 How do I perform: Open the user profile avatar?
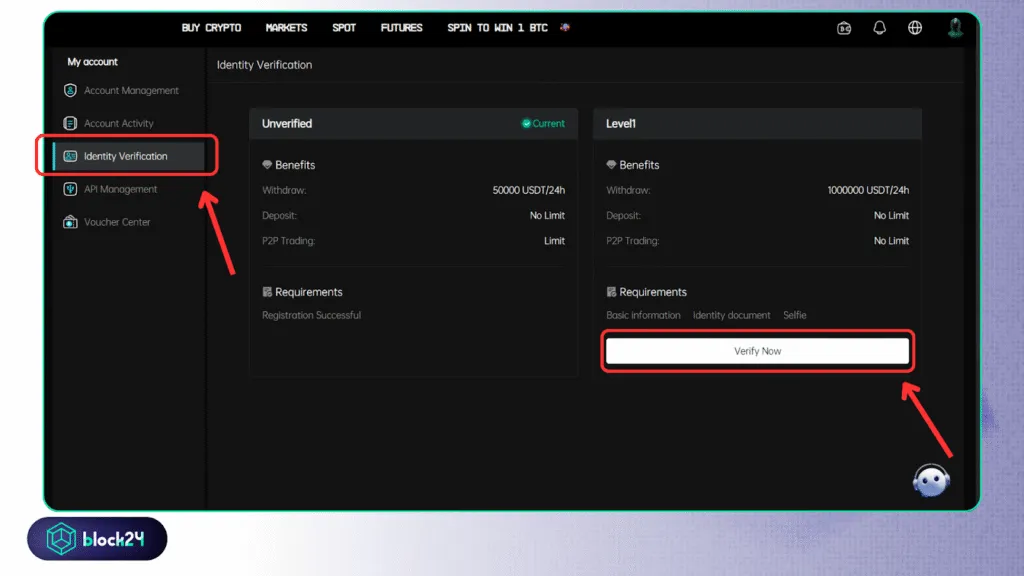coord(955,27)
